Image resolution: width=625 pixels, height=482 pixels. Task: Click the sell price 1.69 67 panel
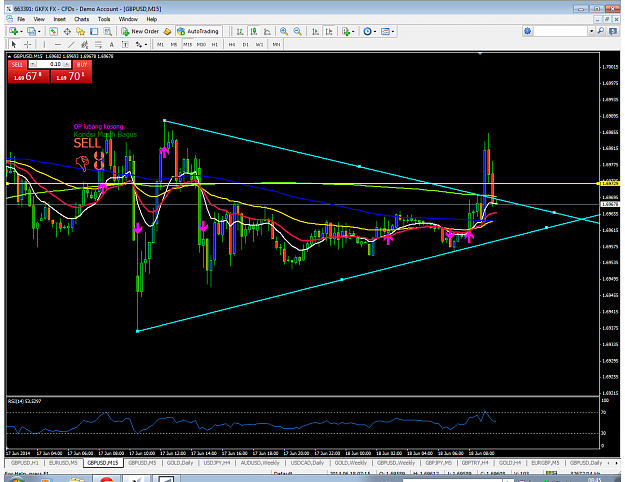tap(29, 76)
